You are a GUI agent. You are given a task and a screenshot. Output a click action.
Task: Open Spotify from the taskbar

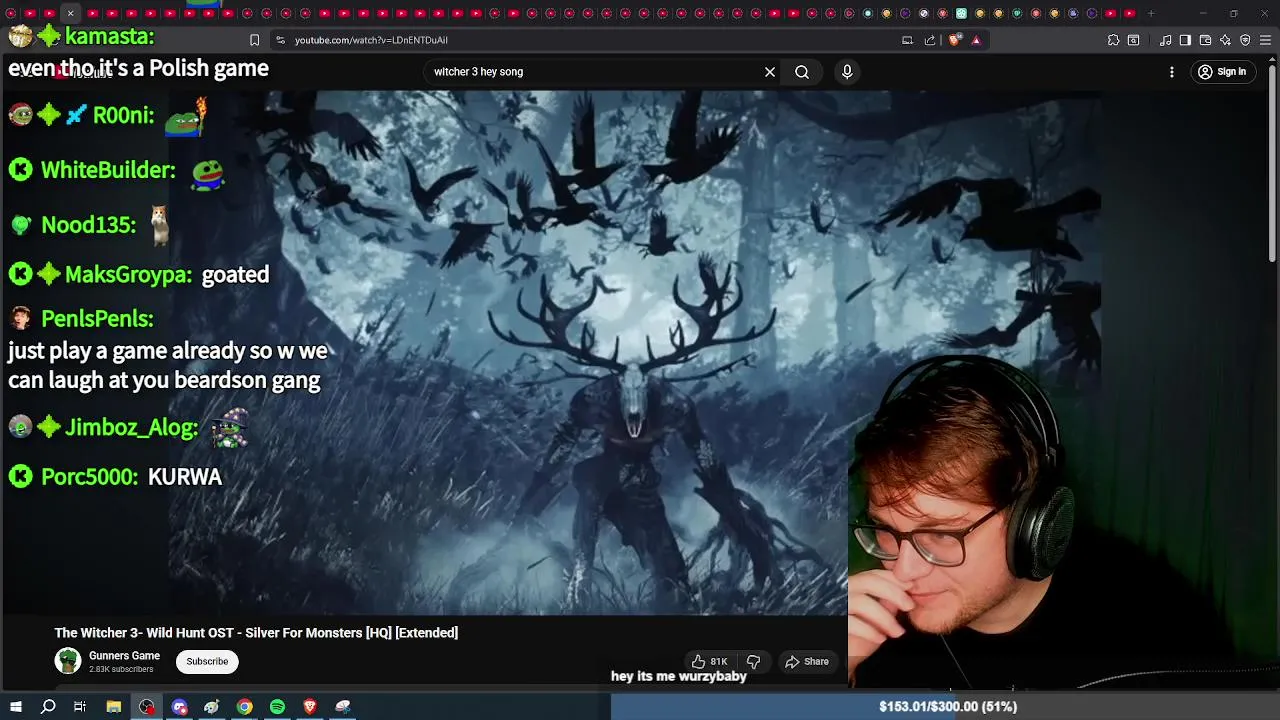click(277, 707)
